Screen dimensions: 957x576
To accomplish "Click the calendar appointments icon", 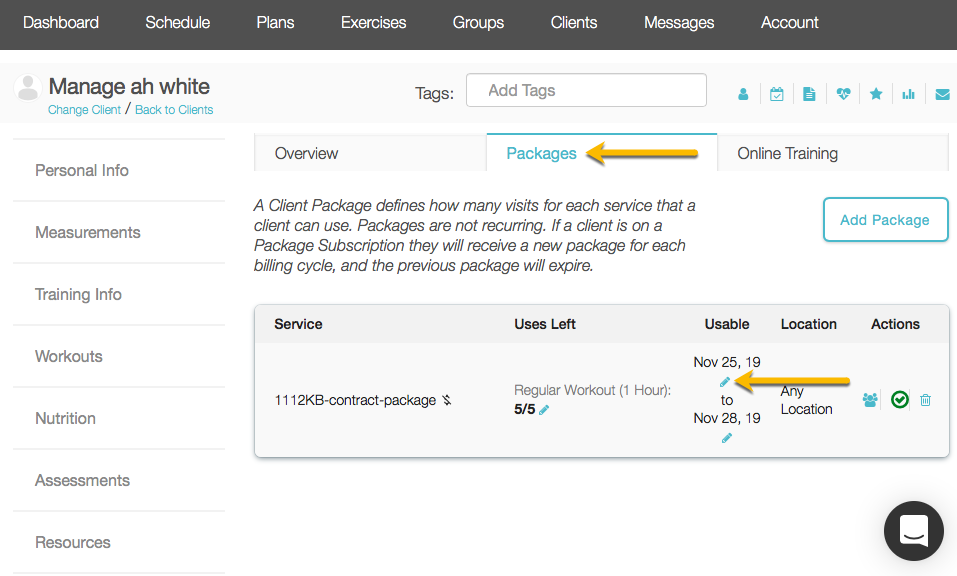I will 776,92.
